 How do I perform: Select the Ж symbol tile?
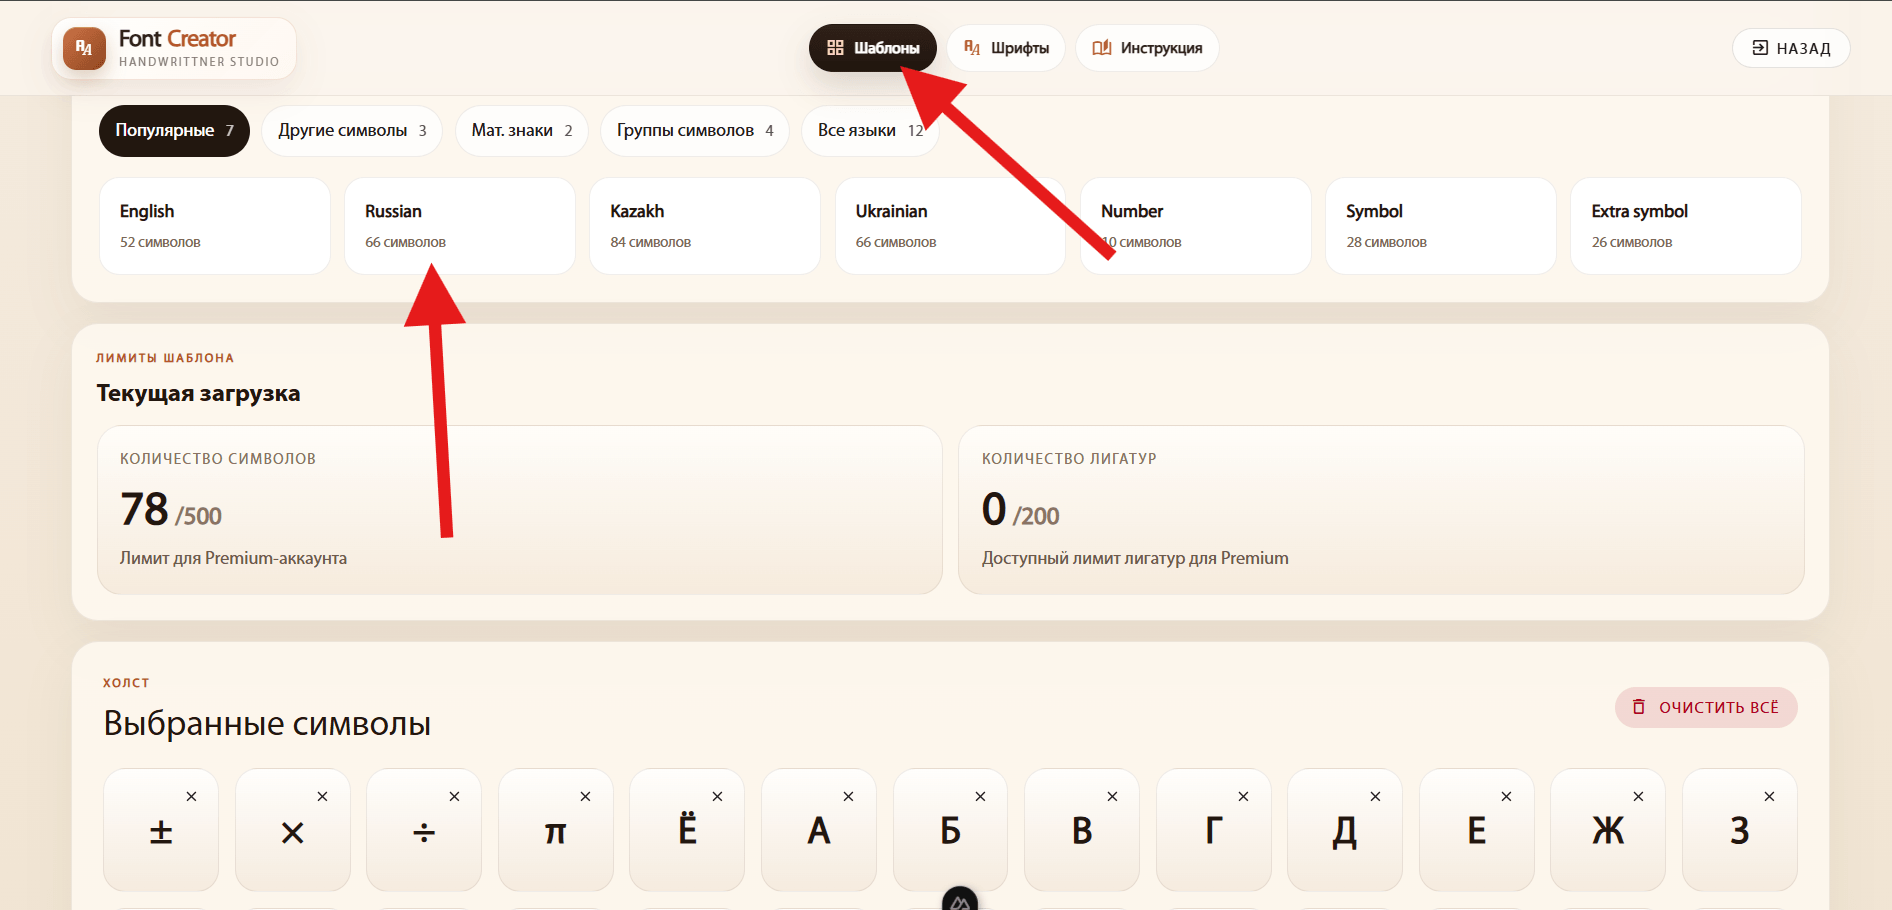pyautogui.click(x=1608, y=830)
